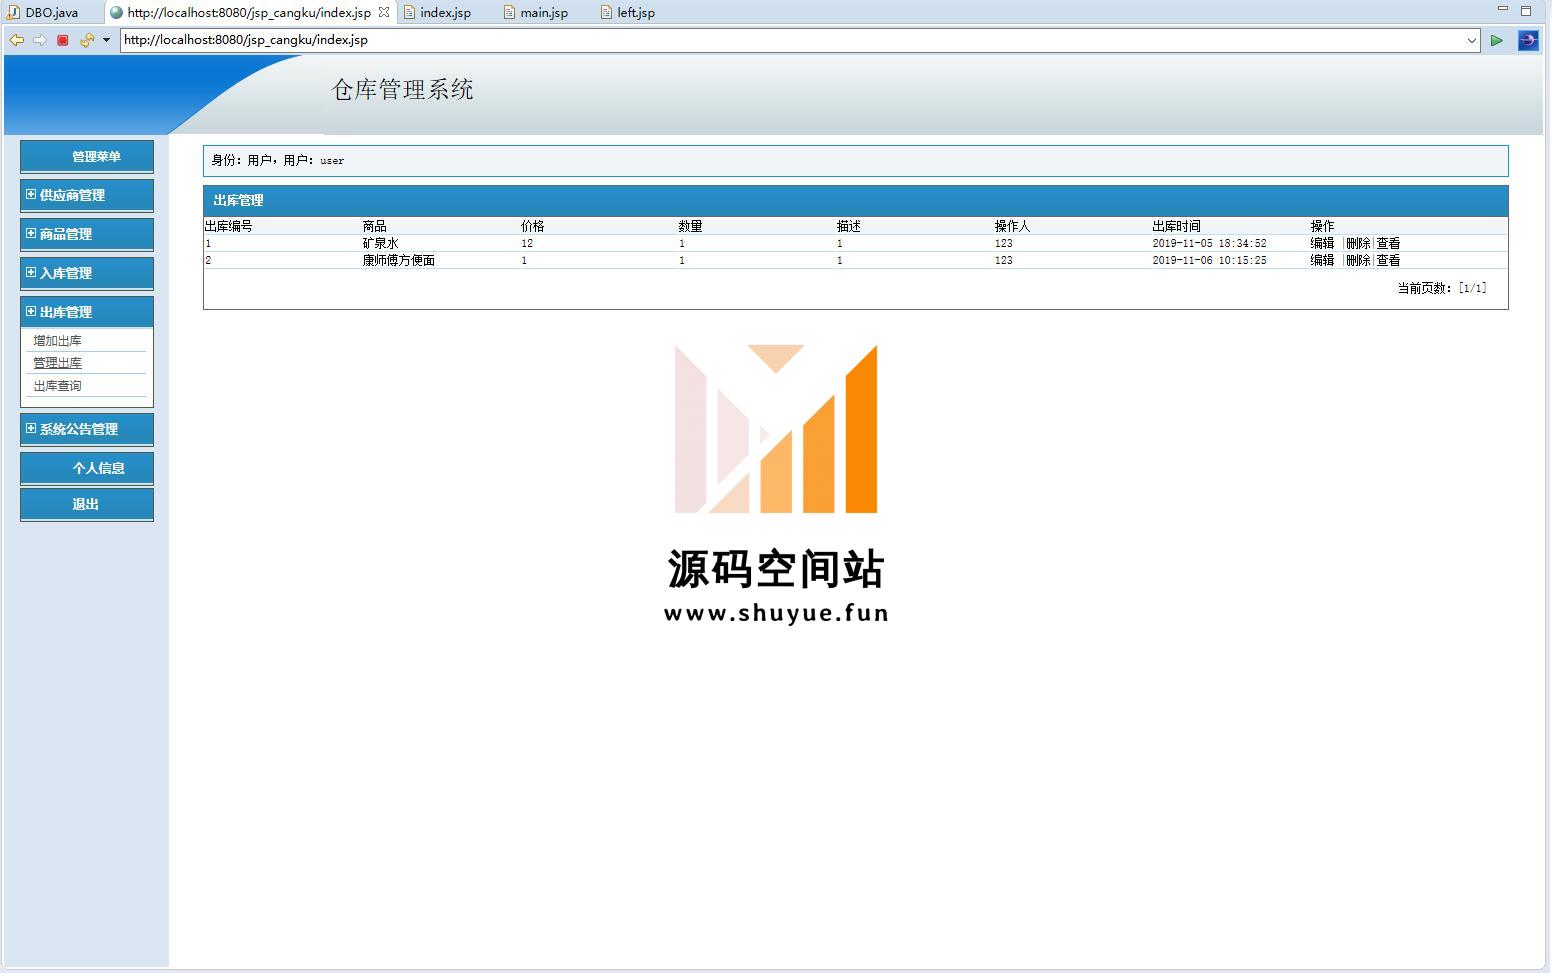Minimize the editor area using minimize icon

click(1502, 9)
